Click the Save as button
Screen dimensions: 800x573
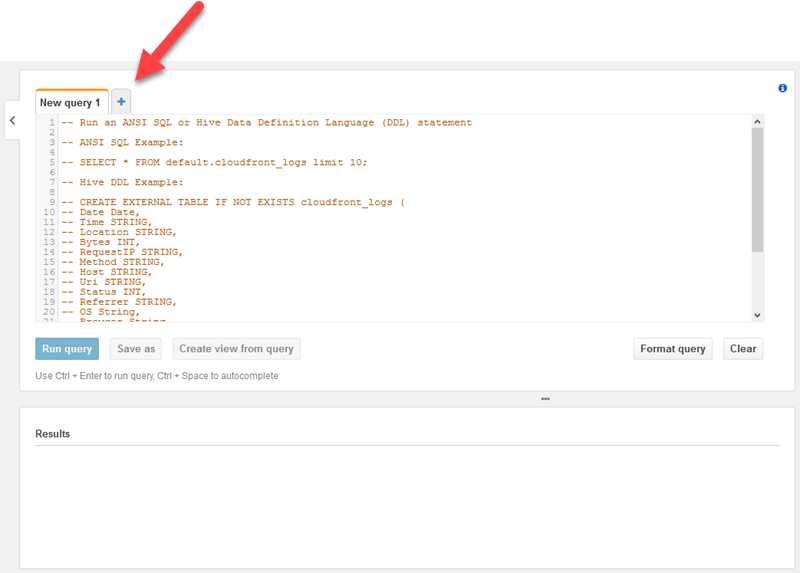point(136,349)
